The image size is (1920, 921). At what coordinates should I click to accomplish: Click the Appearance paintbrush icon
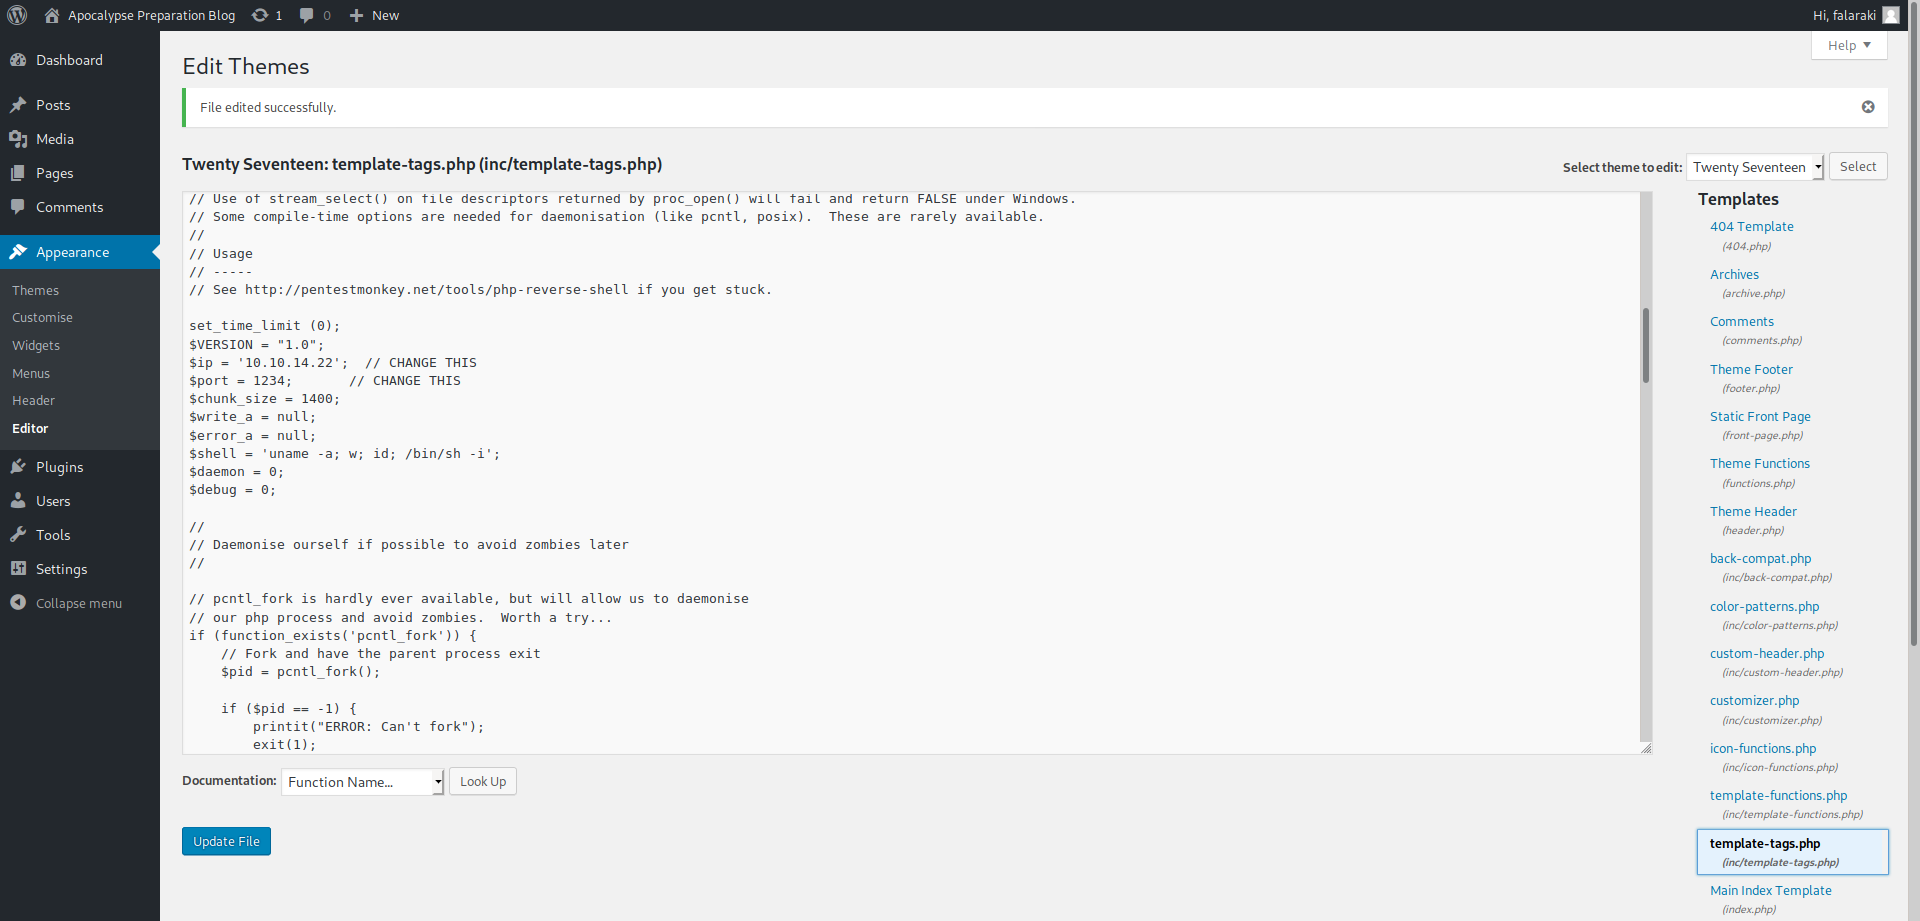pyautogui.click(x=18, y=252)
